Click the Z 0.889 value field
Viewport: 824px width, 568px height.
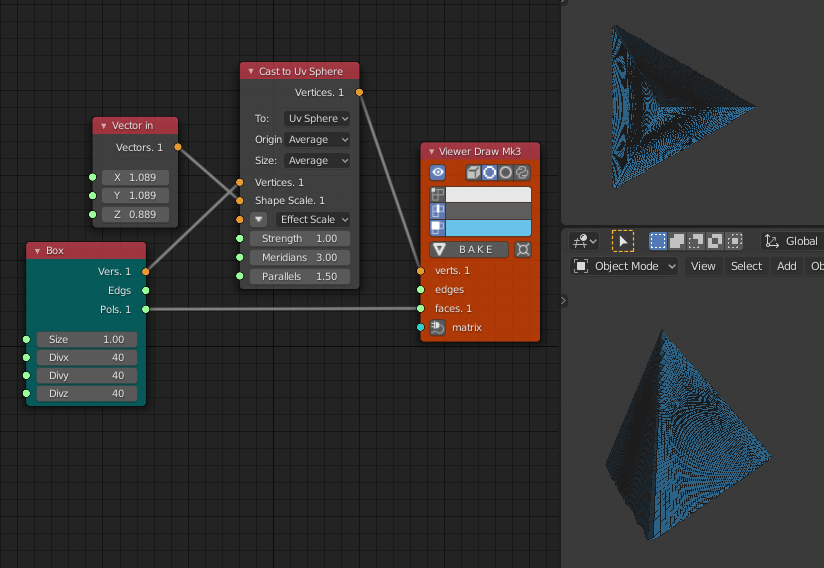click(x=135, y=214)
